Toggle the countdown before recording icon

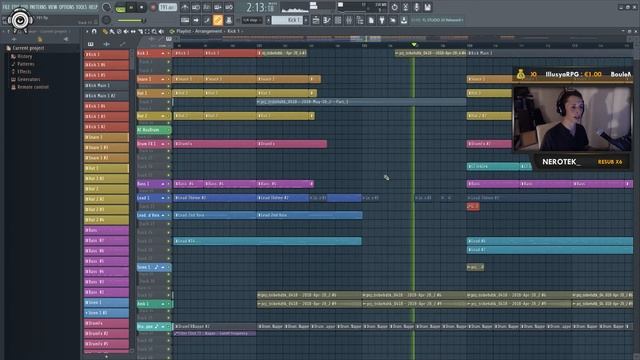coord(207,7)
